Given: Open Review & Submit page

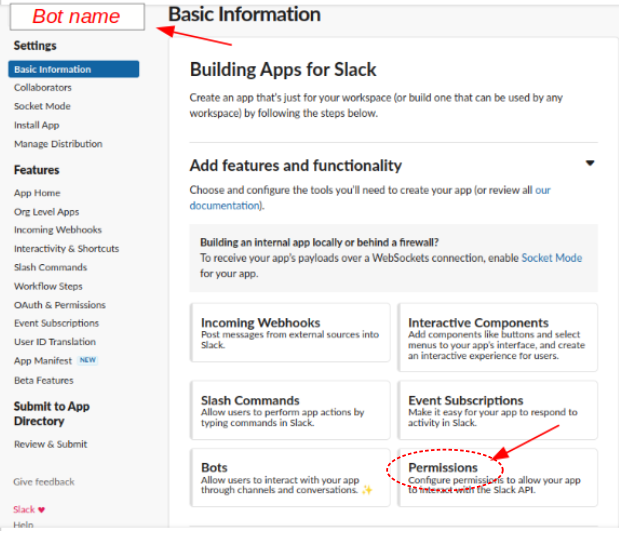Looking at the screenshot, I should [51, 444].
